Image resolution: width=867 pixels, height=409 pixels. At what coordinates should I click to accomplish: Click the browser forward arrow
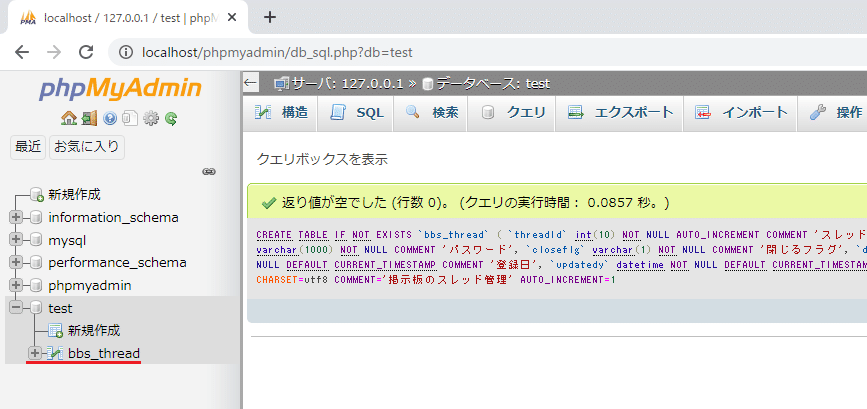[54, 53]
